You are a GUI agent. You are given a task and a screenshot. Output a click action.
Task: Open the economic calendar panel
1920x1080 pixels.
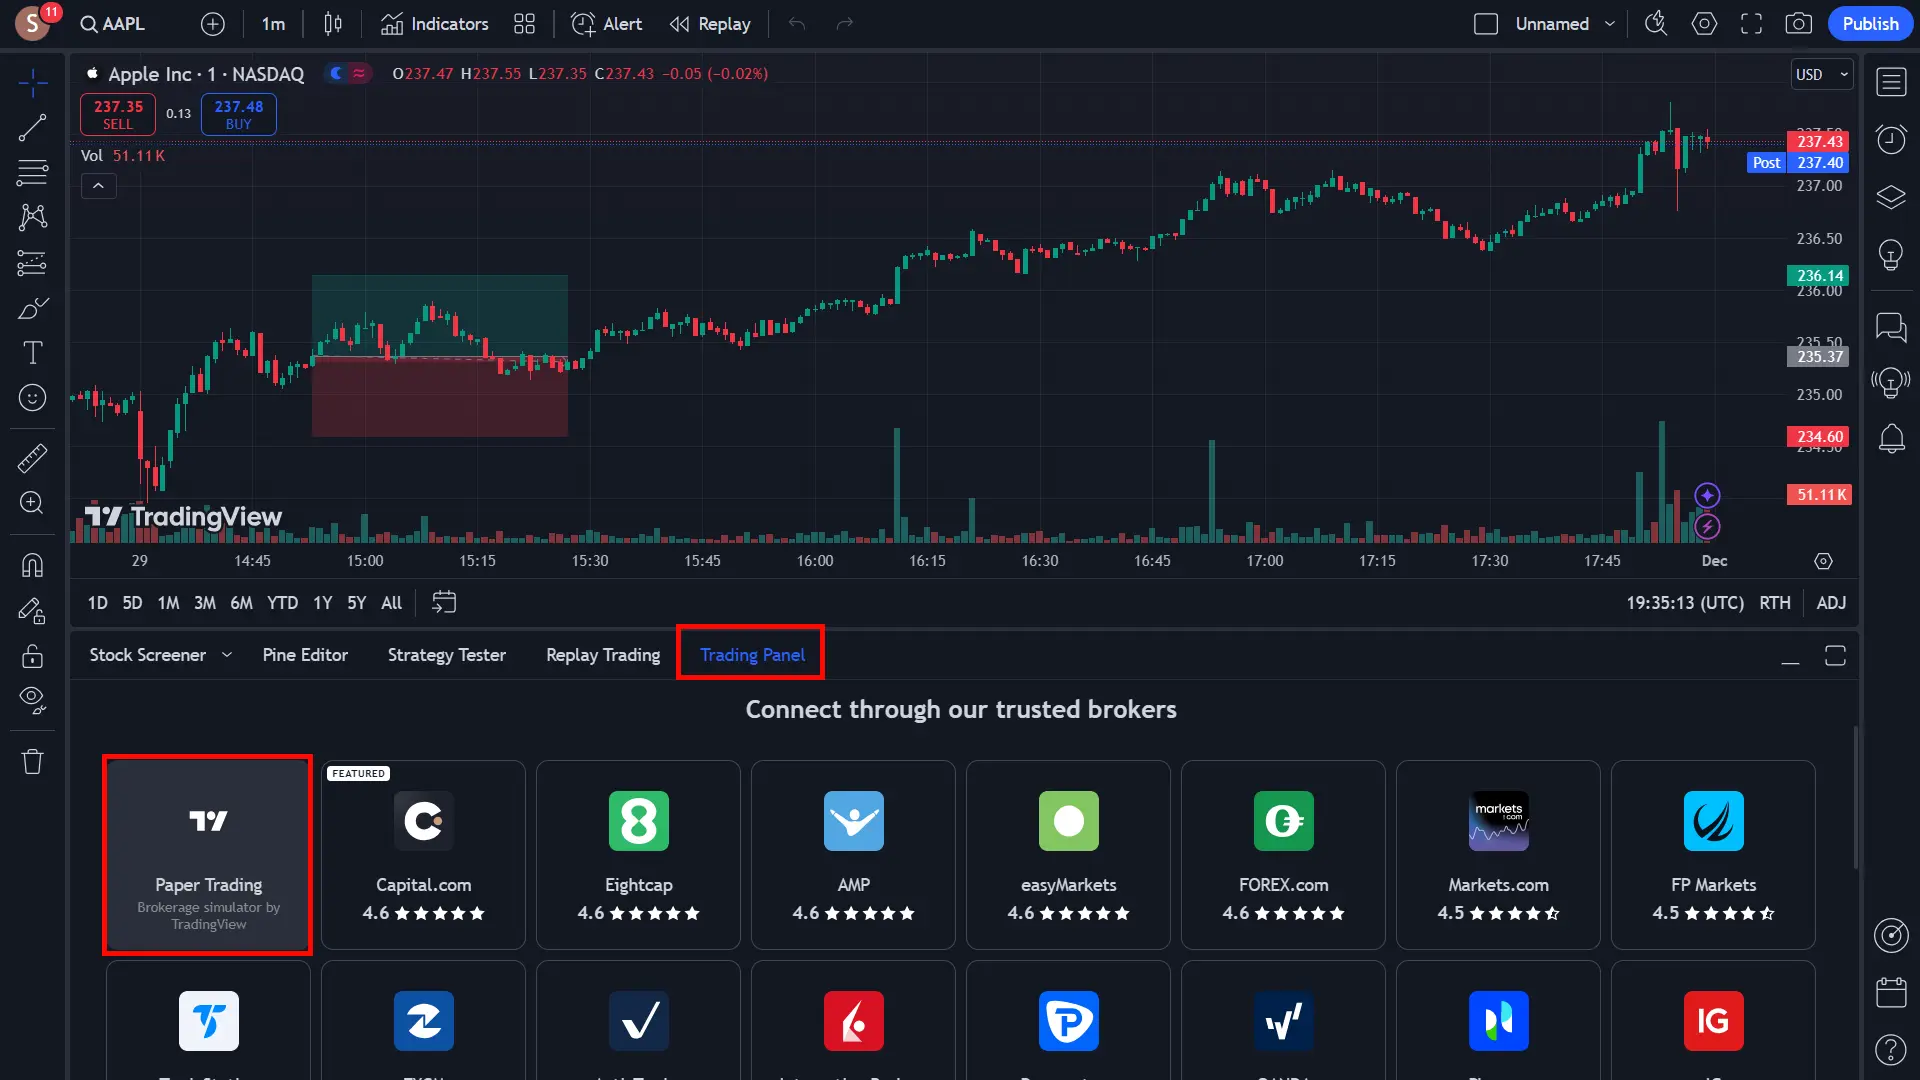[1891, 992]
